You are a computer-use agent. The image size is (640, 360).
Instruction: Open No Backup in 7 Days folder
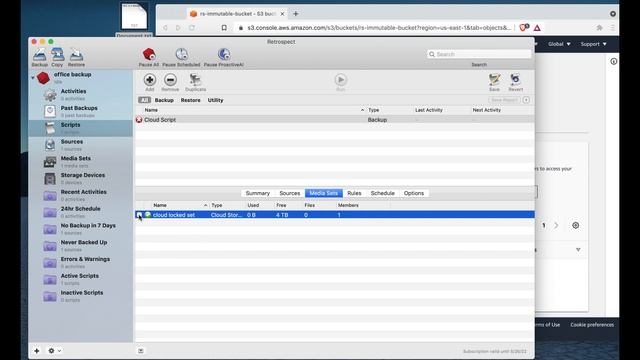(81, 229)
